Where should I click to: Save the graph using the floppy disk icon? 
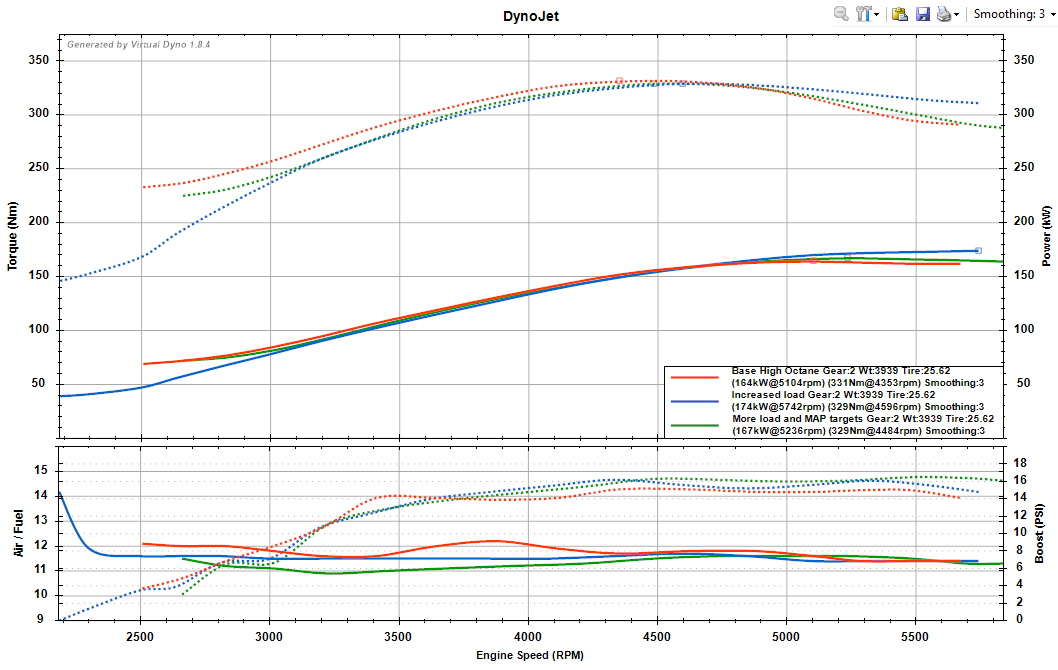pyautogui.click(x=922, y=13)
